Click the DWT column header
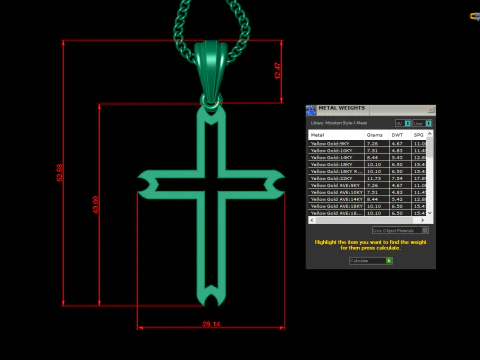The width and height of the screenshot is (480, 360). 400,135
